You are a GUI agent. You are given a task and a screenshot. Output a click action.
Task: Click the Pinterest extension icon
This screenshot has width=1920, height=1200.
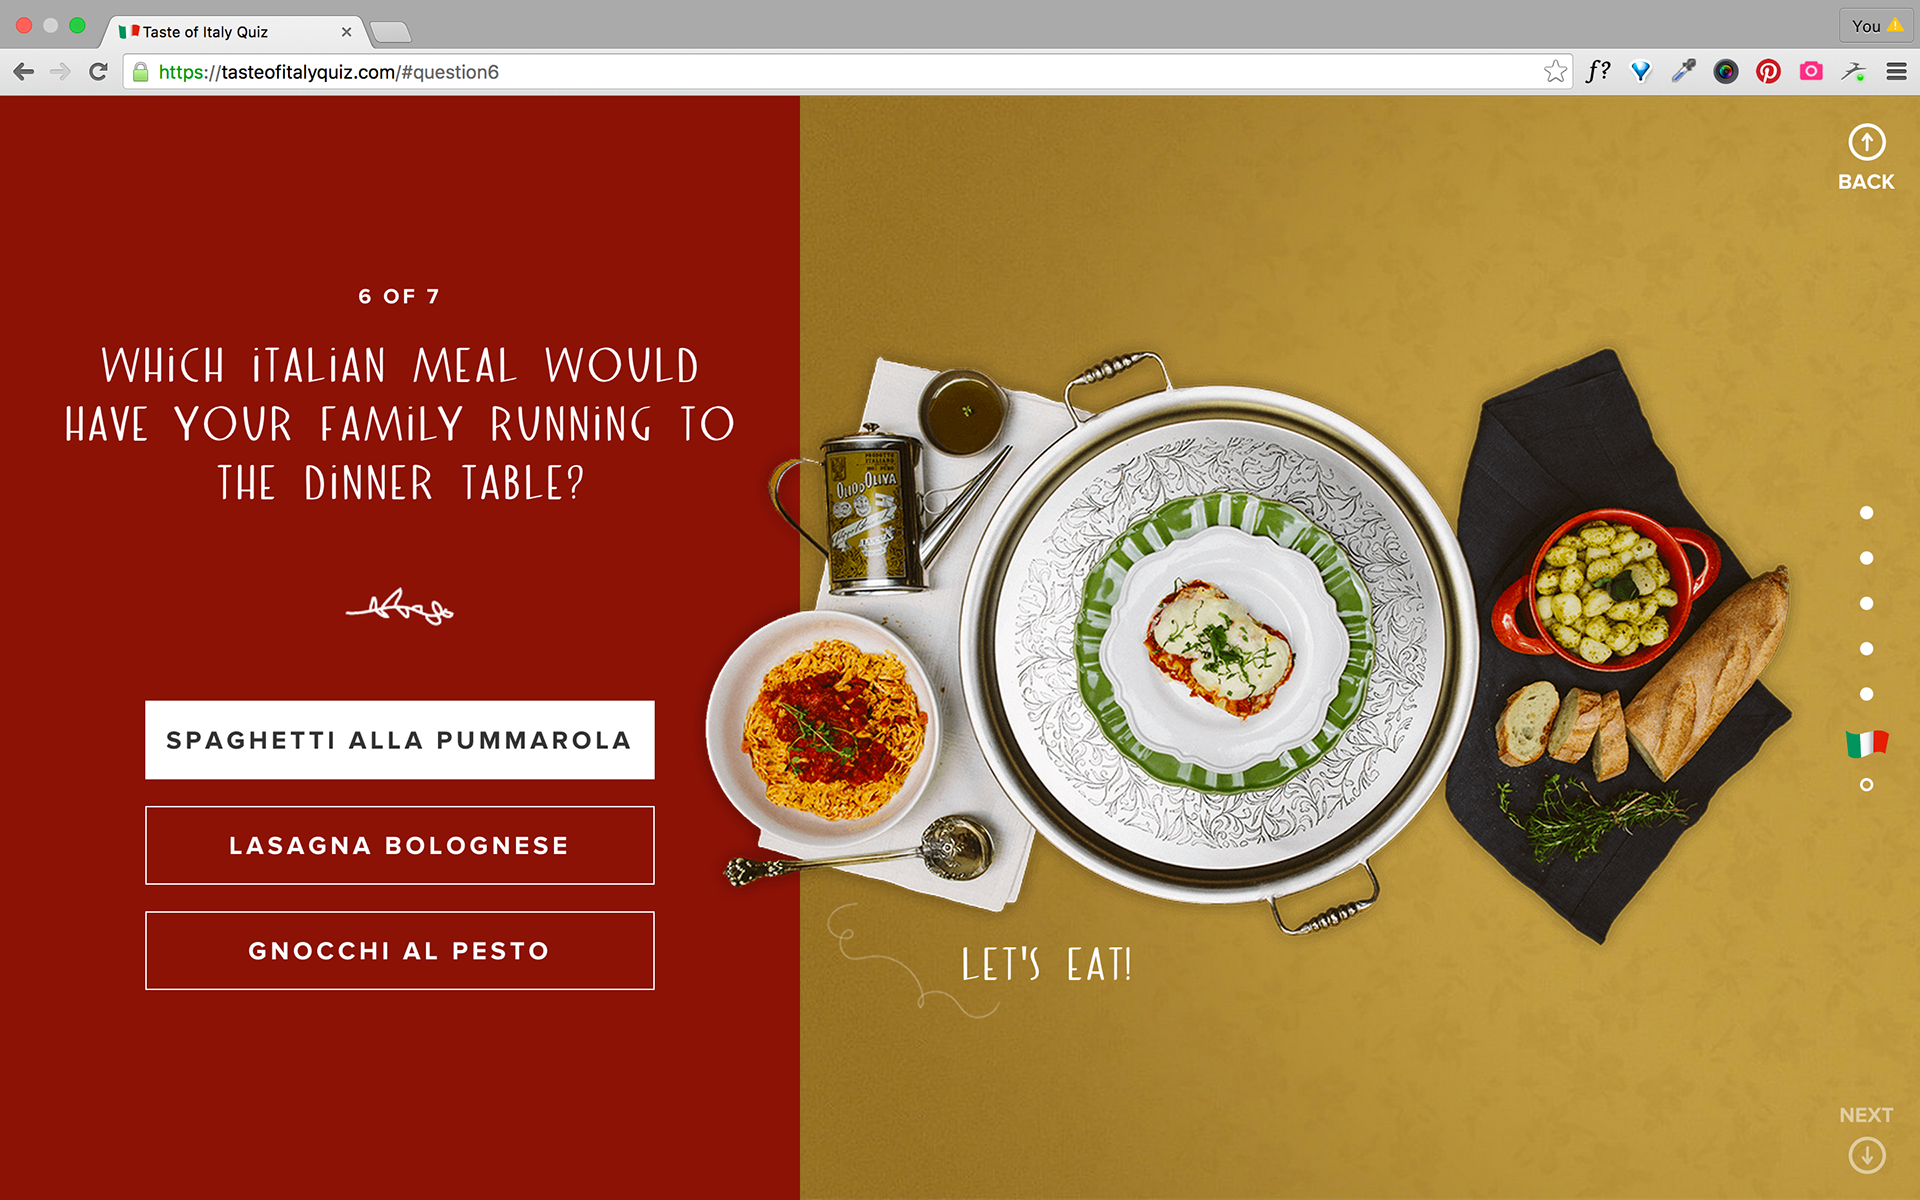pyautogui.click(x=1768, y=72)
